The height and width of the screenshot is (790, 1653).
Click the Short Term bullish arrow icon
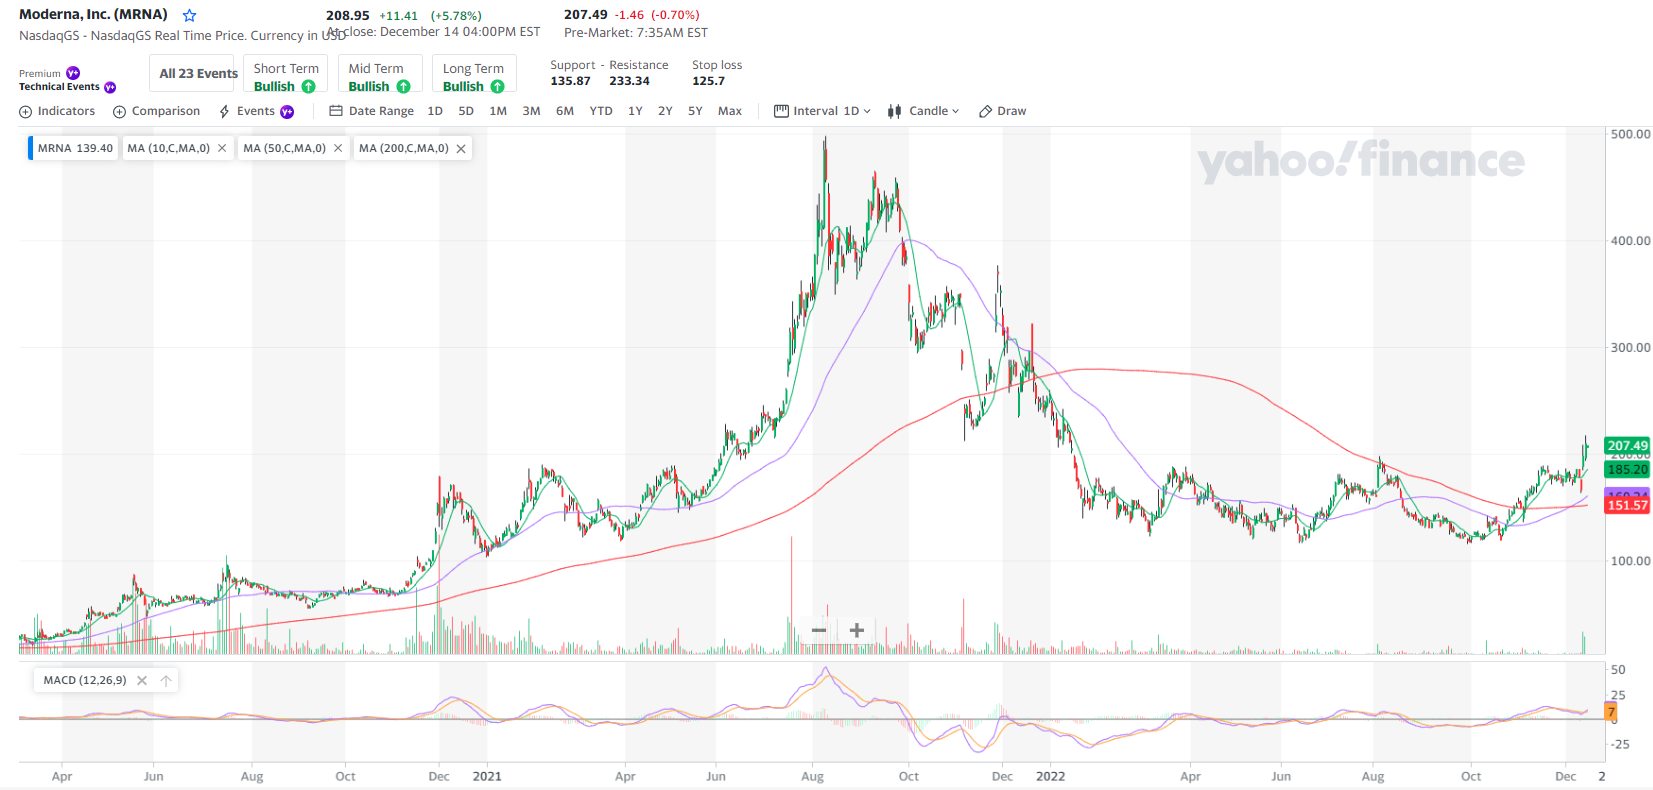click(x=308, y=87)
